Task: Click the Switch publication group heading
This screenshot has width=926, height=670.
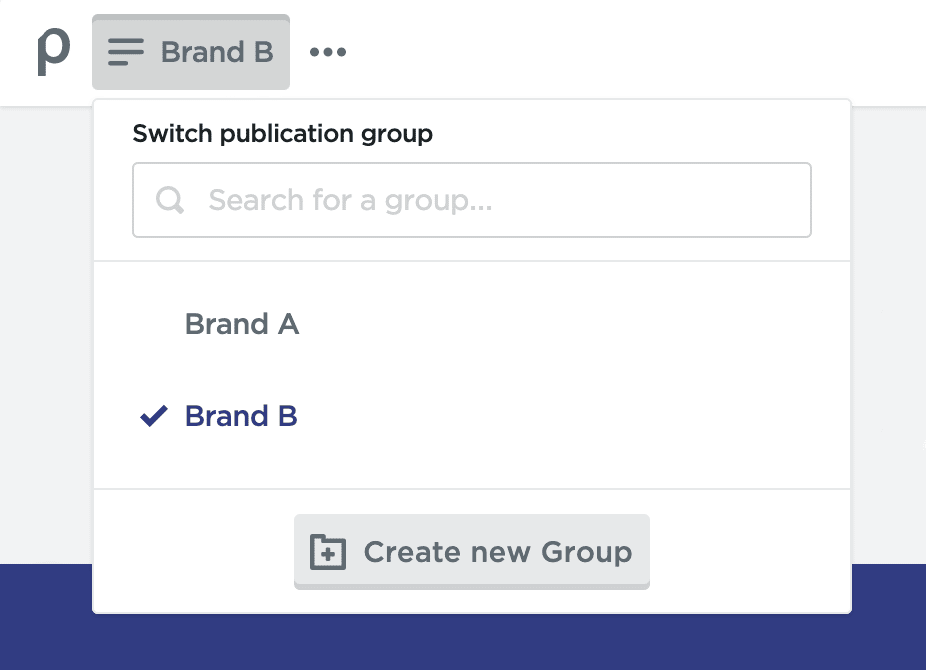Action: pos(282,133)
